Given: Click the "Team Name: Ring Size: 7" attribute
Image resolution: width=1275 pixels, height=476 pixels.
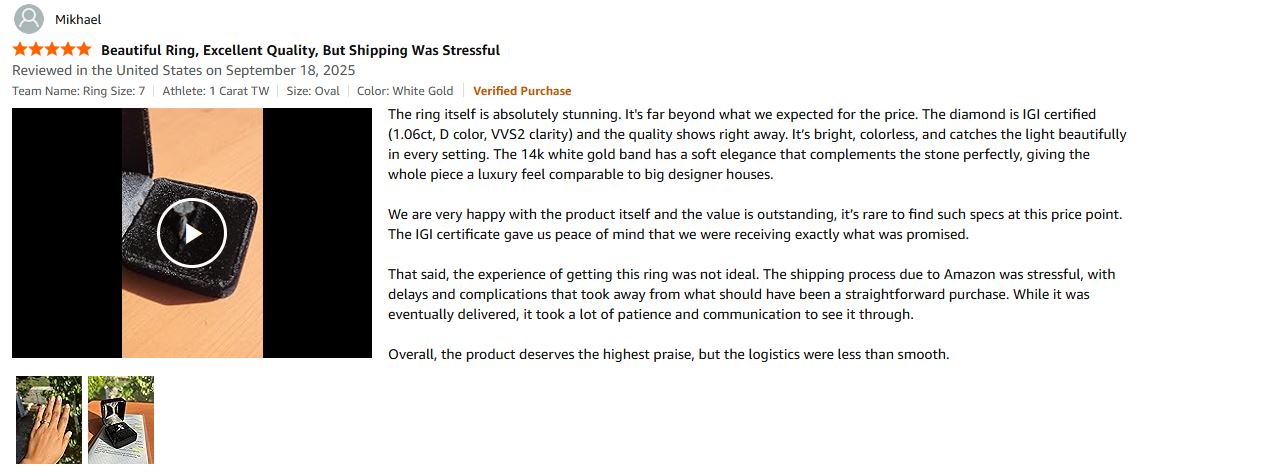Looking at the screenshot, I should click(x=78, y=91).
